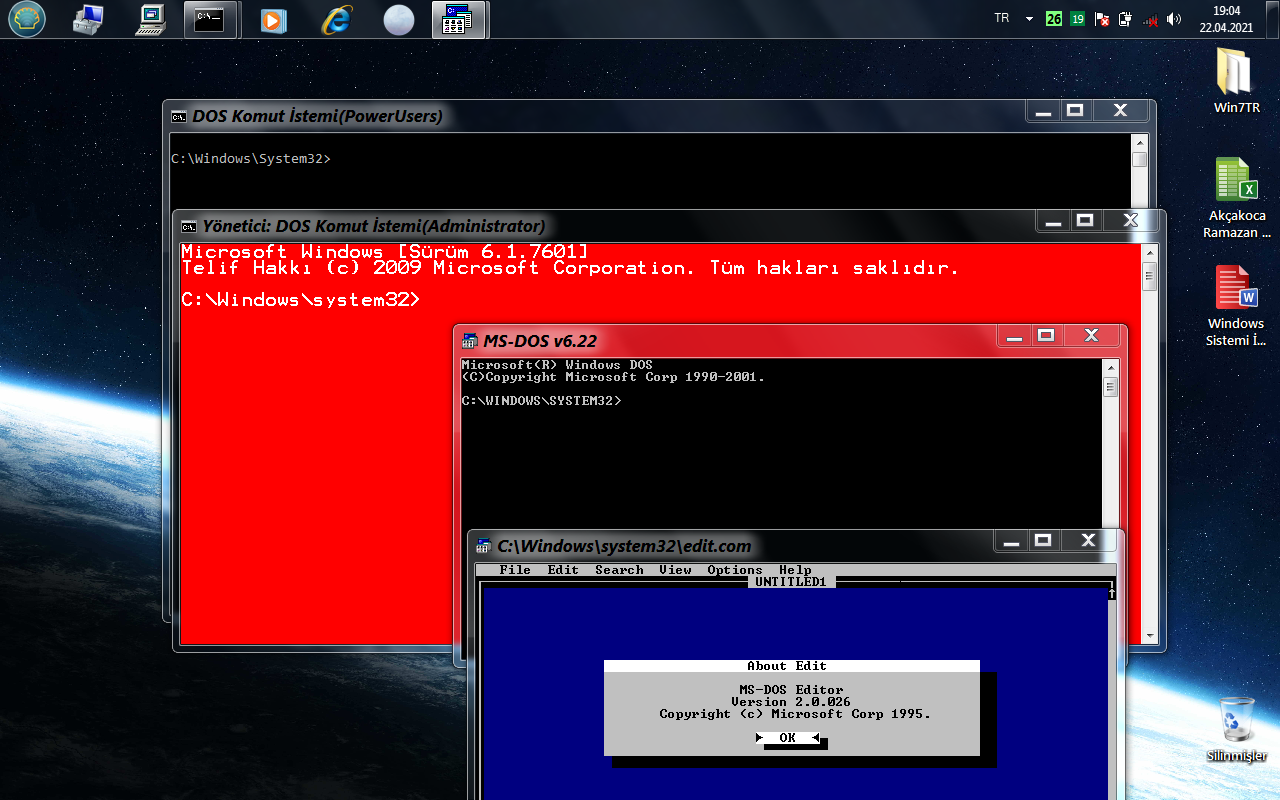
Task: Open the TR language indicator
Action: [1002, 18]
